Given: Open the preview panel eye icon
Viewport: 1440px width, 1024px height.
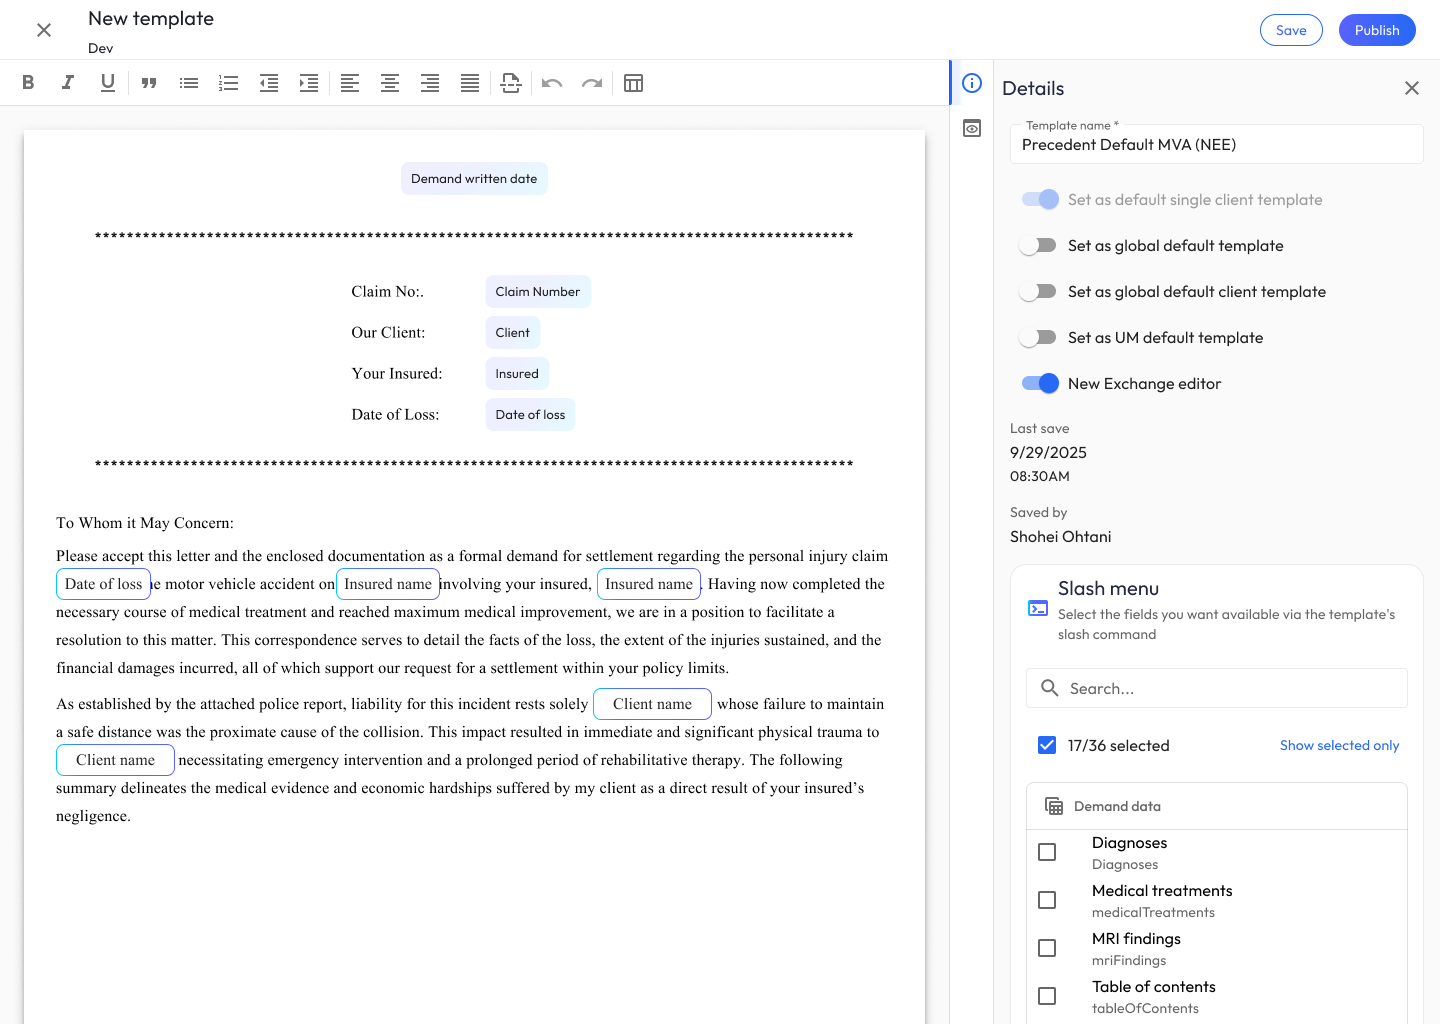Looking at the screenshot, I should pos(972,129).
